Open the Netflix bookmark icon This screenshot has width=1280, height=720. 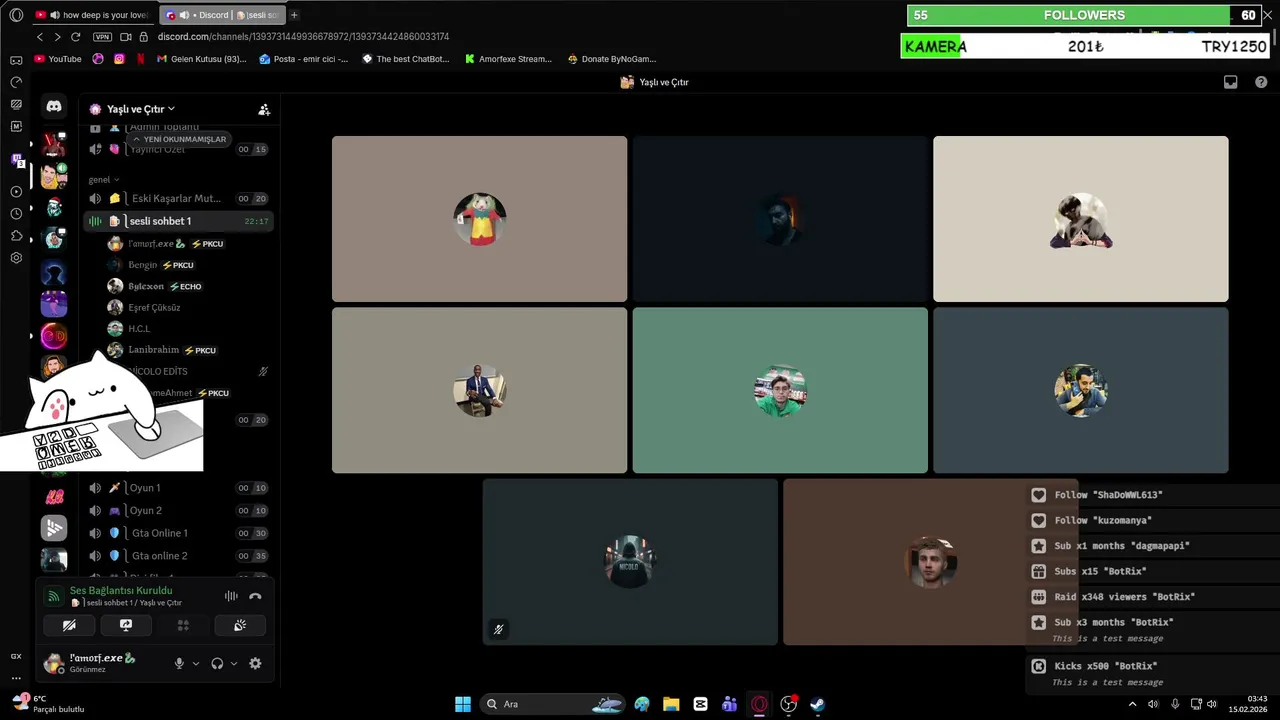click(140, 59)
